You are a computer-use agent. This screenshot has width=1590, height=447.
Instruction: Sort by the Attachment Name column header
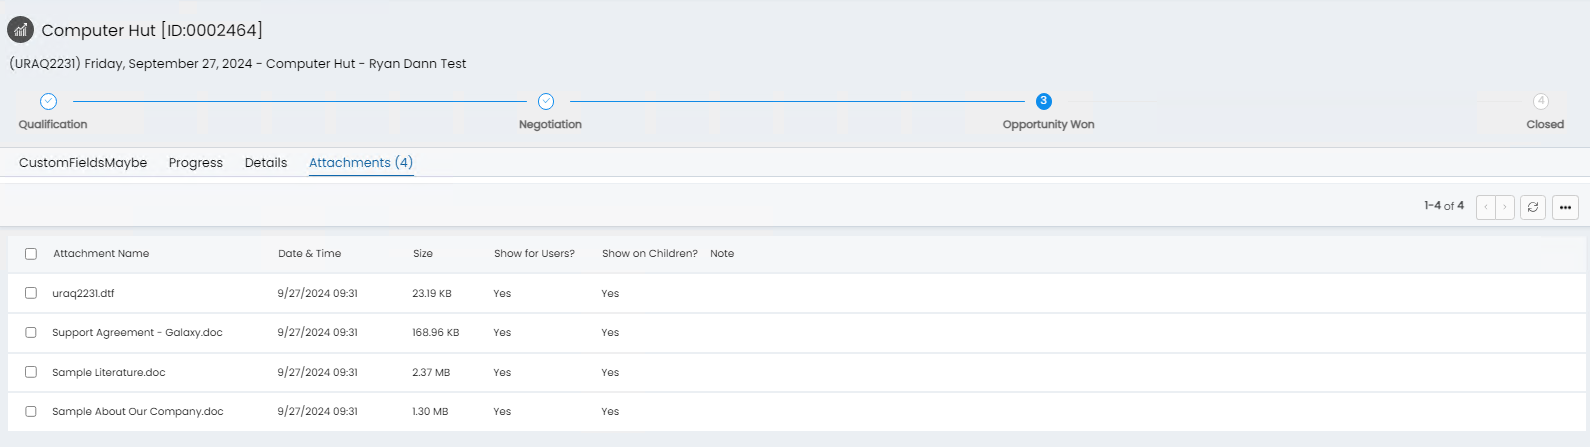pyautogui.click(x=101, y=254)
